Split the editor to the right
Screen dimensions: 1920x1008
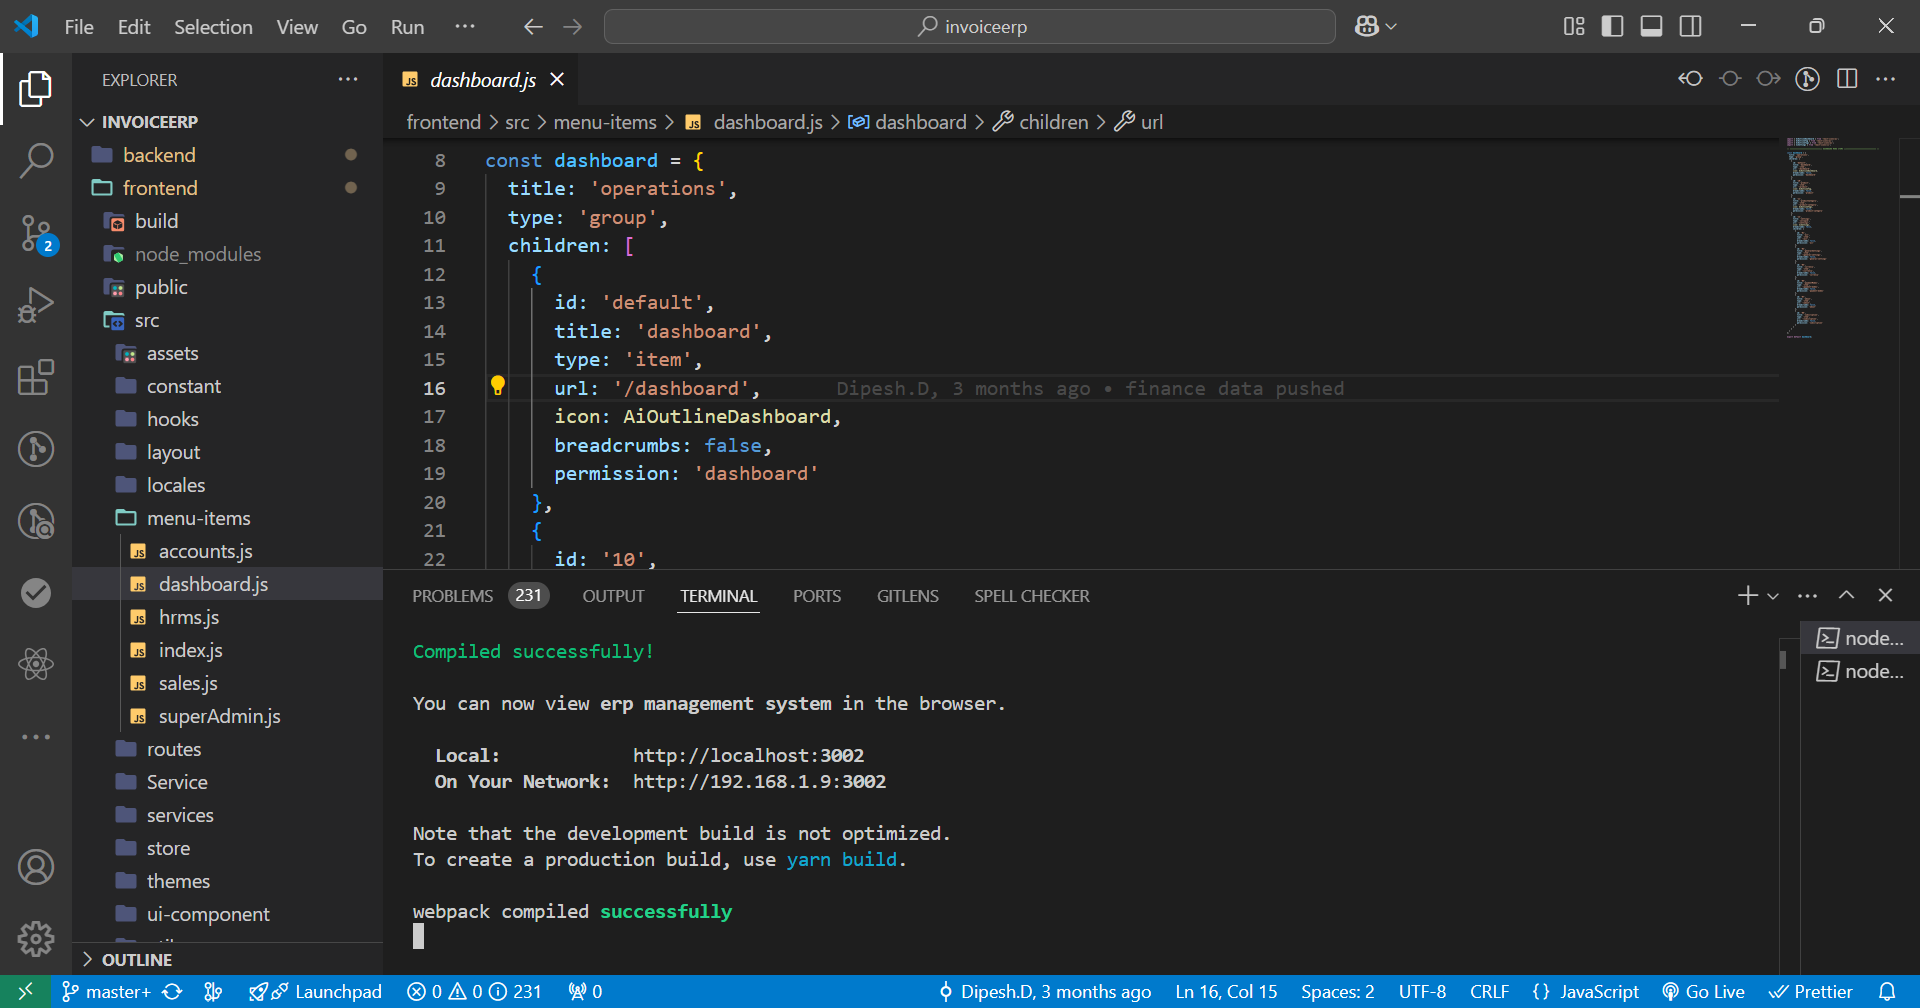pos(1847,79)
